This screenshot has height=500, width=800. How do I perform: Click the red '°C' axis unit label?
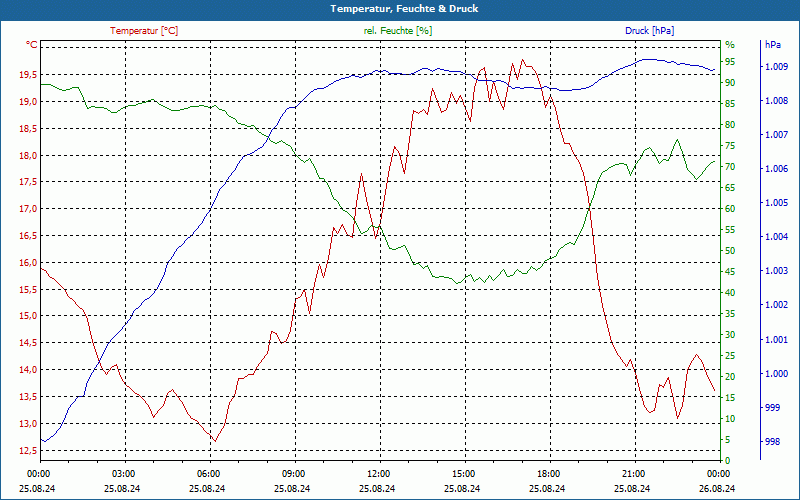(32, 45)
